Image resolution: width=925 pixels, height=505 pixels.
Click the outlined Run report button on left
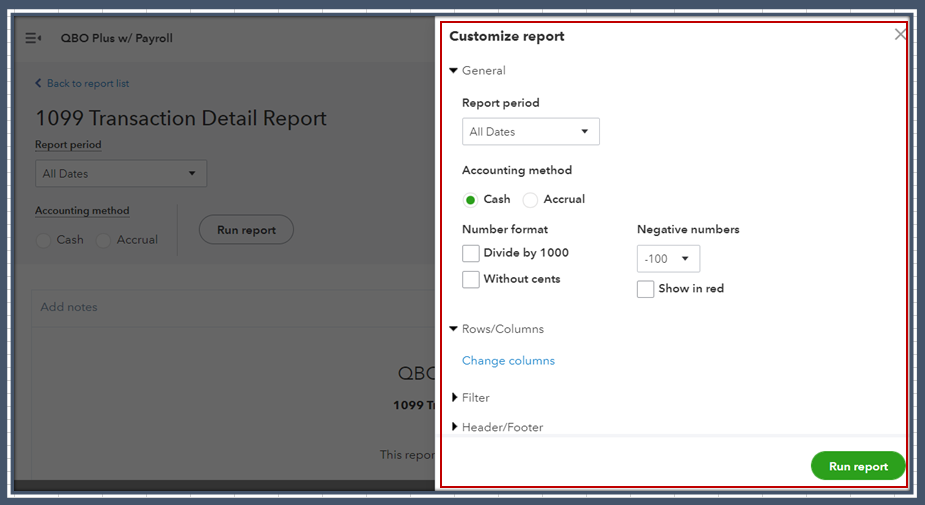pos(246,230)
